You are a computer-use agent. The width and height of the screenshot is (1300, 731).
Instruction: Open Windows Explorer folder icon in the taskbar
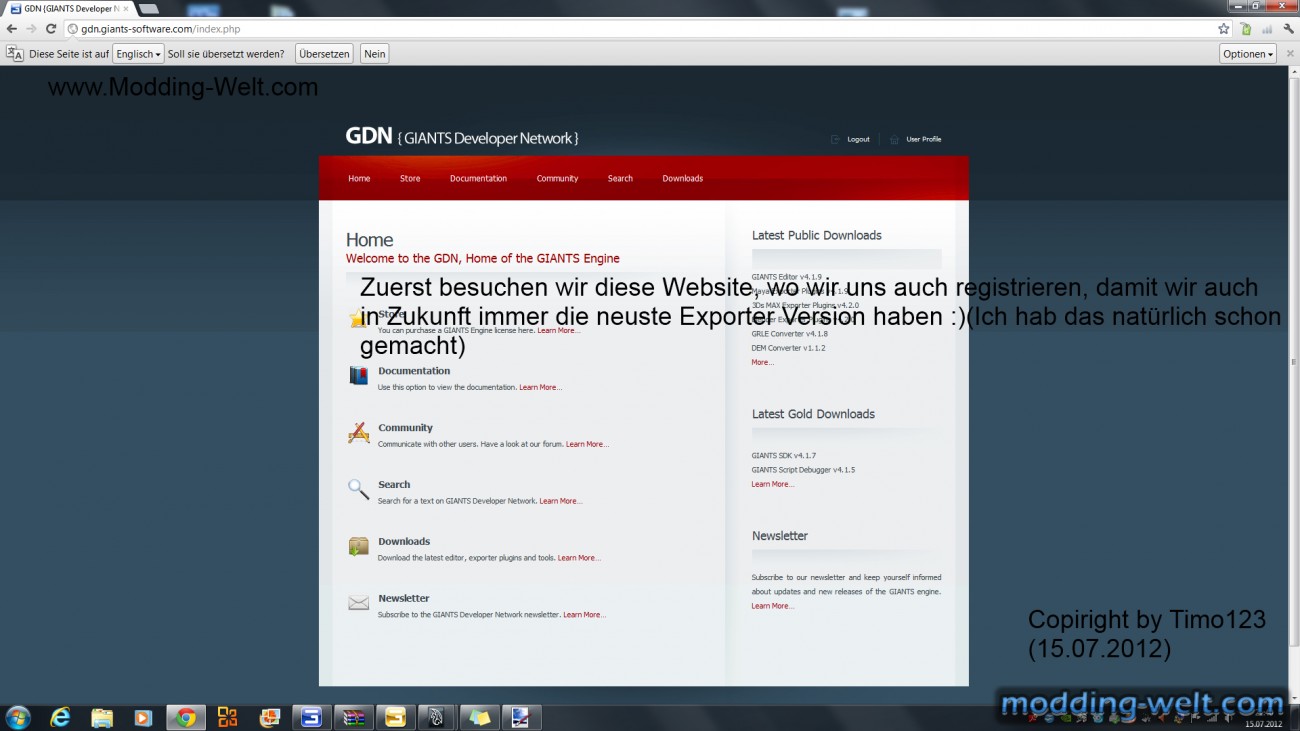102,717
